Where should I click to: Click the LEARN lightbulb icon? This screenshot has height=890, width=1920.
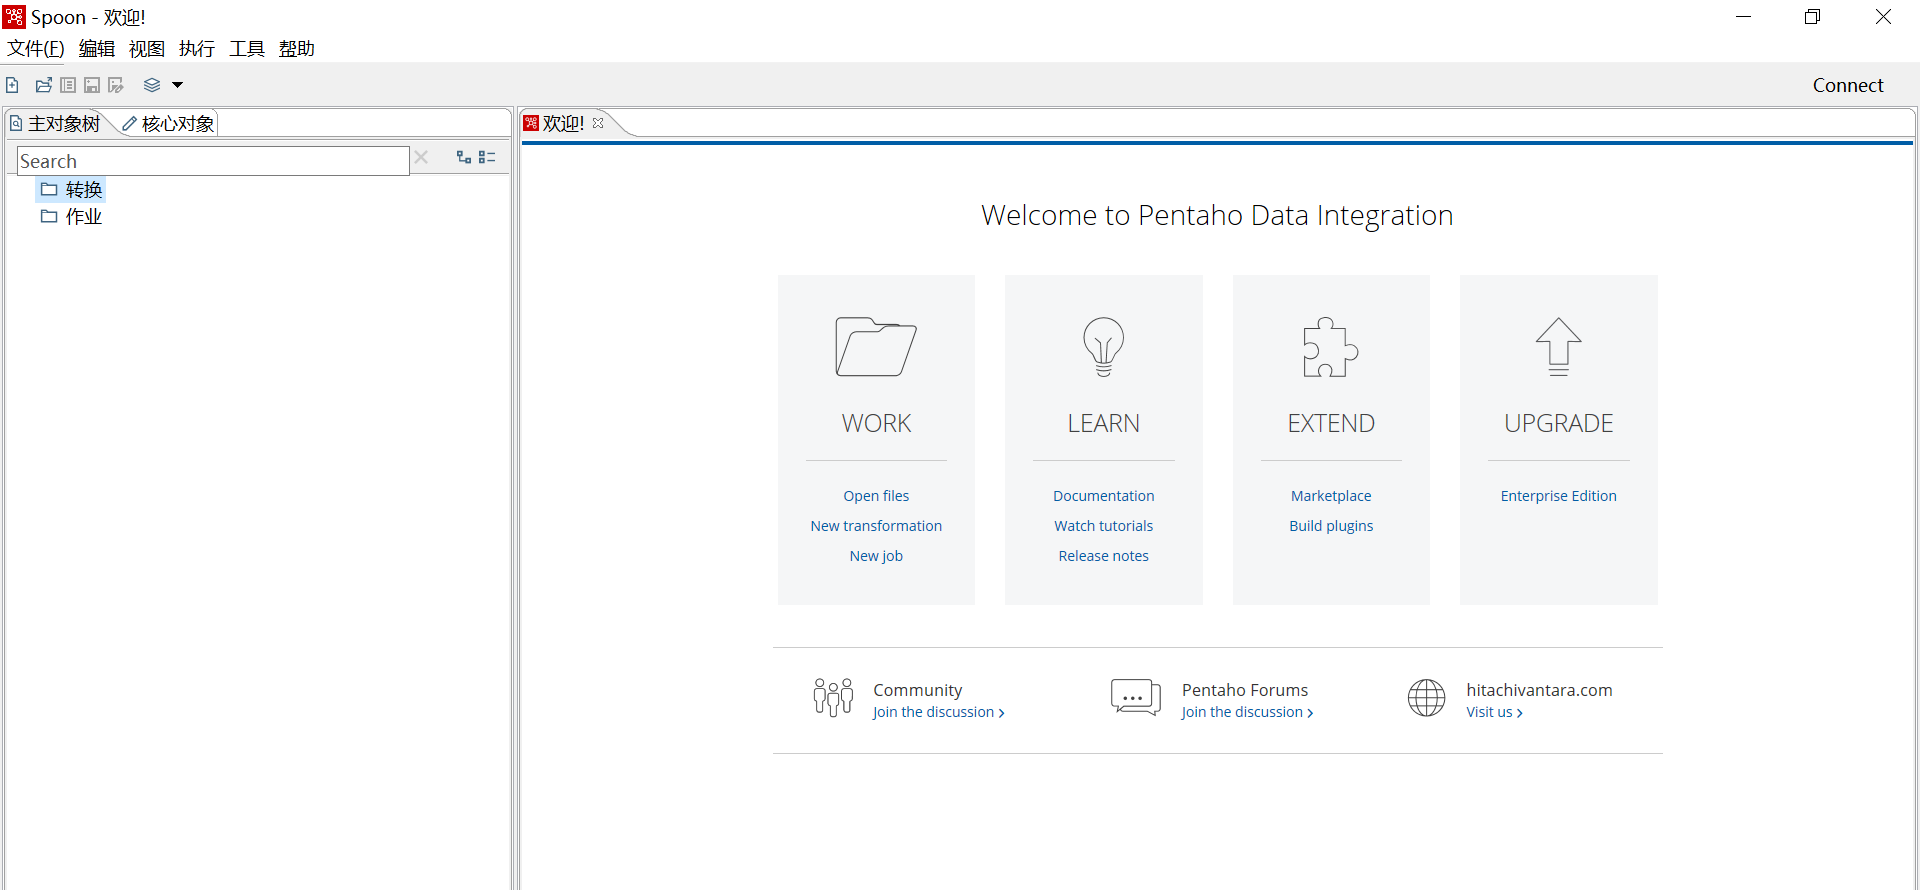pyautogui.click(x=1104, y=346)
